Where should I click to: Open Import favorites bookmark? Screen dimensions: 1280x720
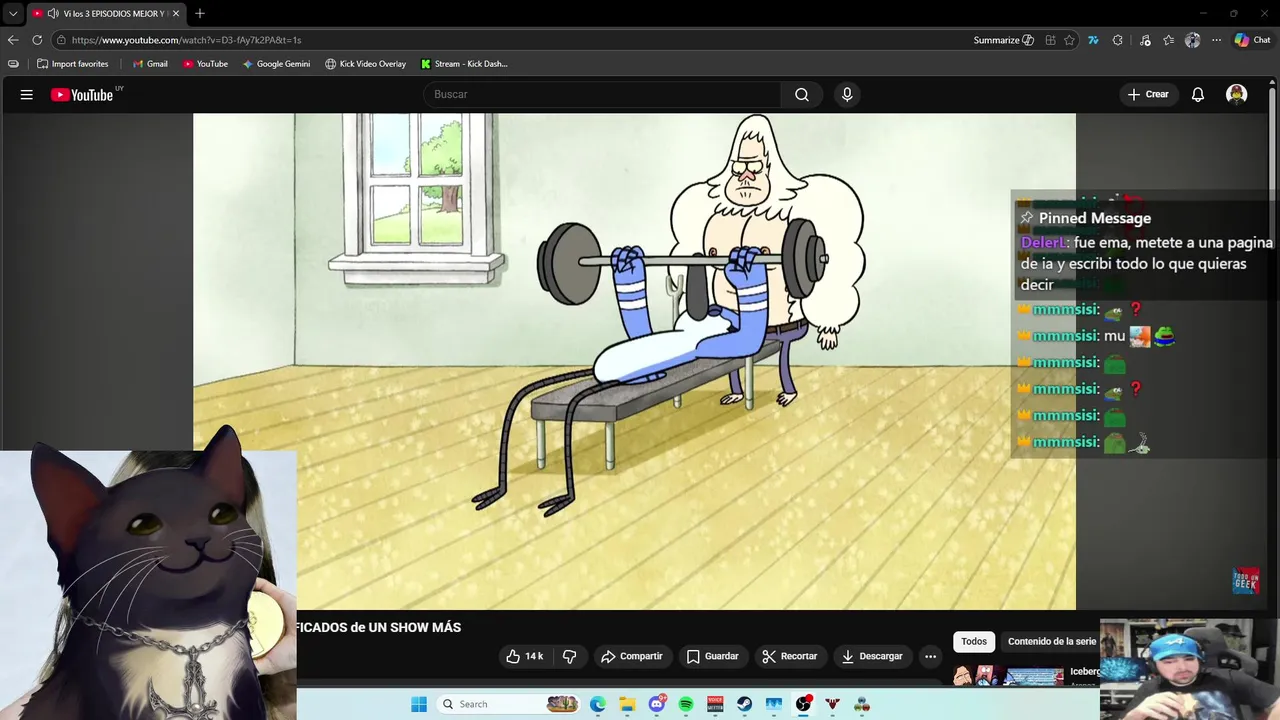pyautogui.click(x=72, y=64)
